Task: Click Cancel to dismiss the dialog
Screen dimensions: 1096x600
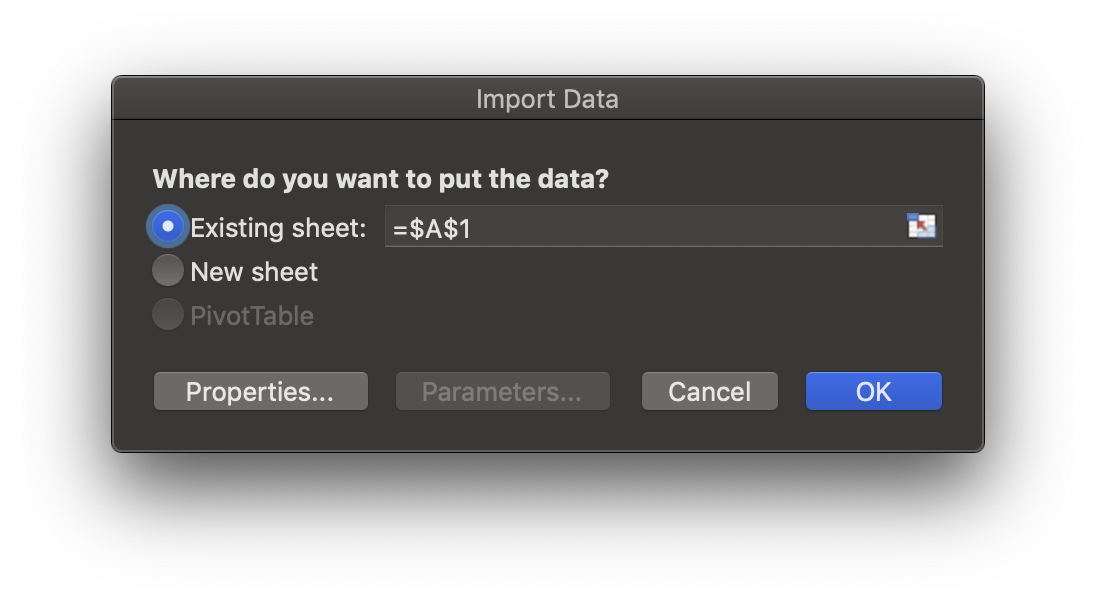Action: (x=709, y=391)
